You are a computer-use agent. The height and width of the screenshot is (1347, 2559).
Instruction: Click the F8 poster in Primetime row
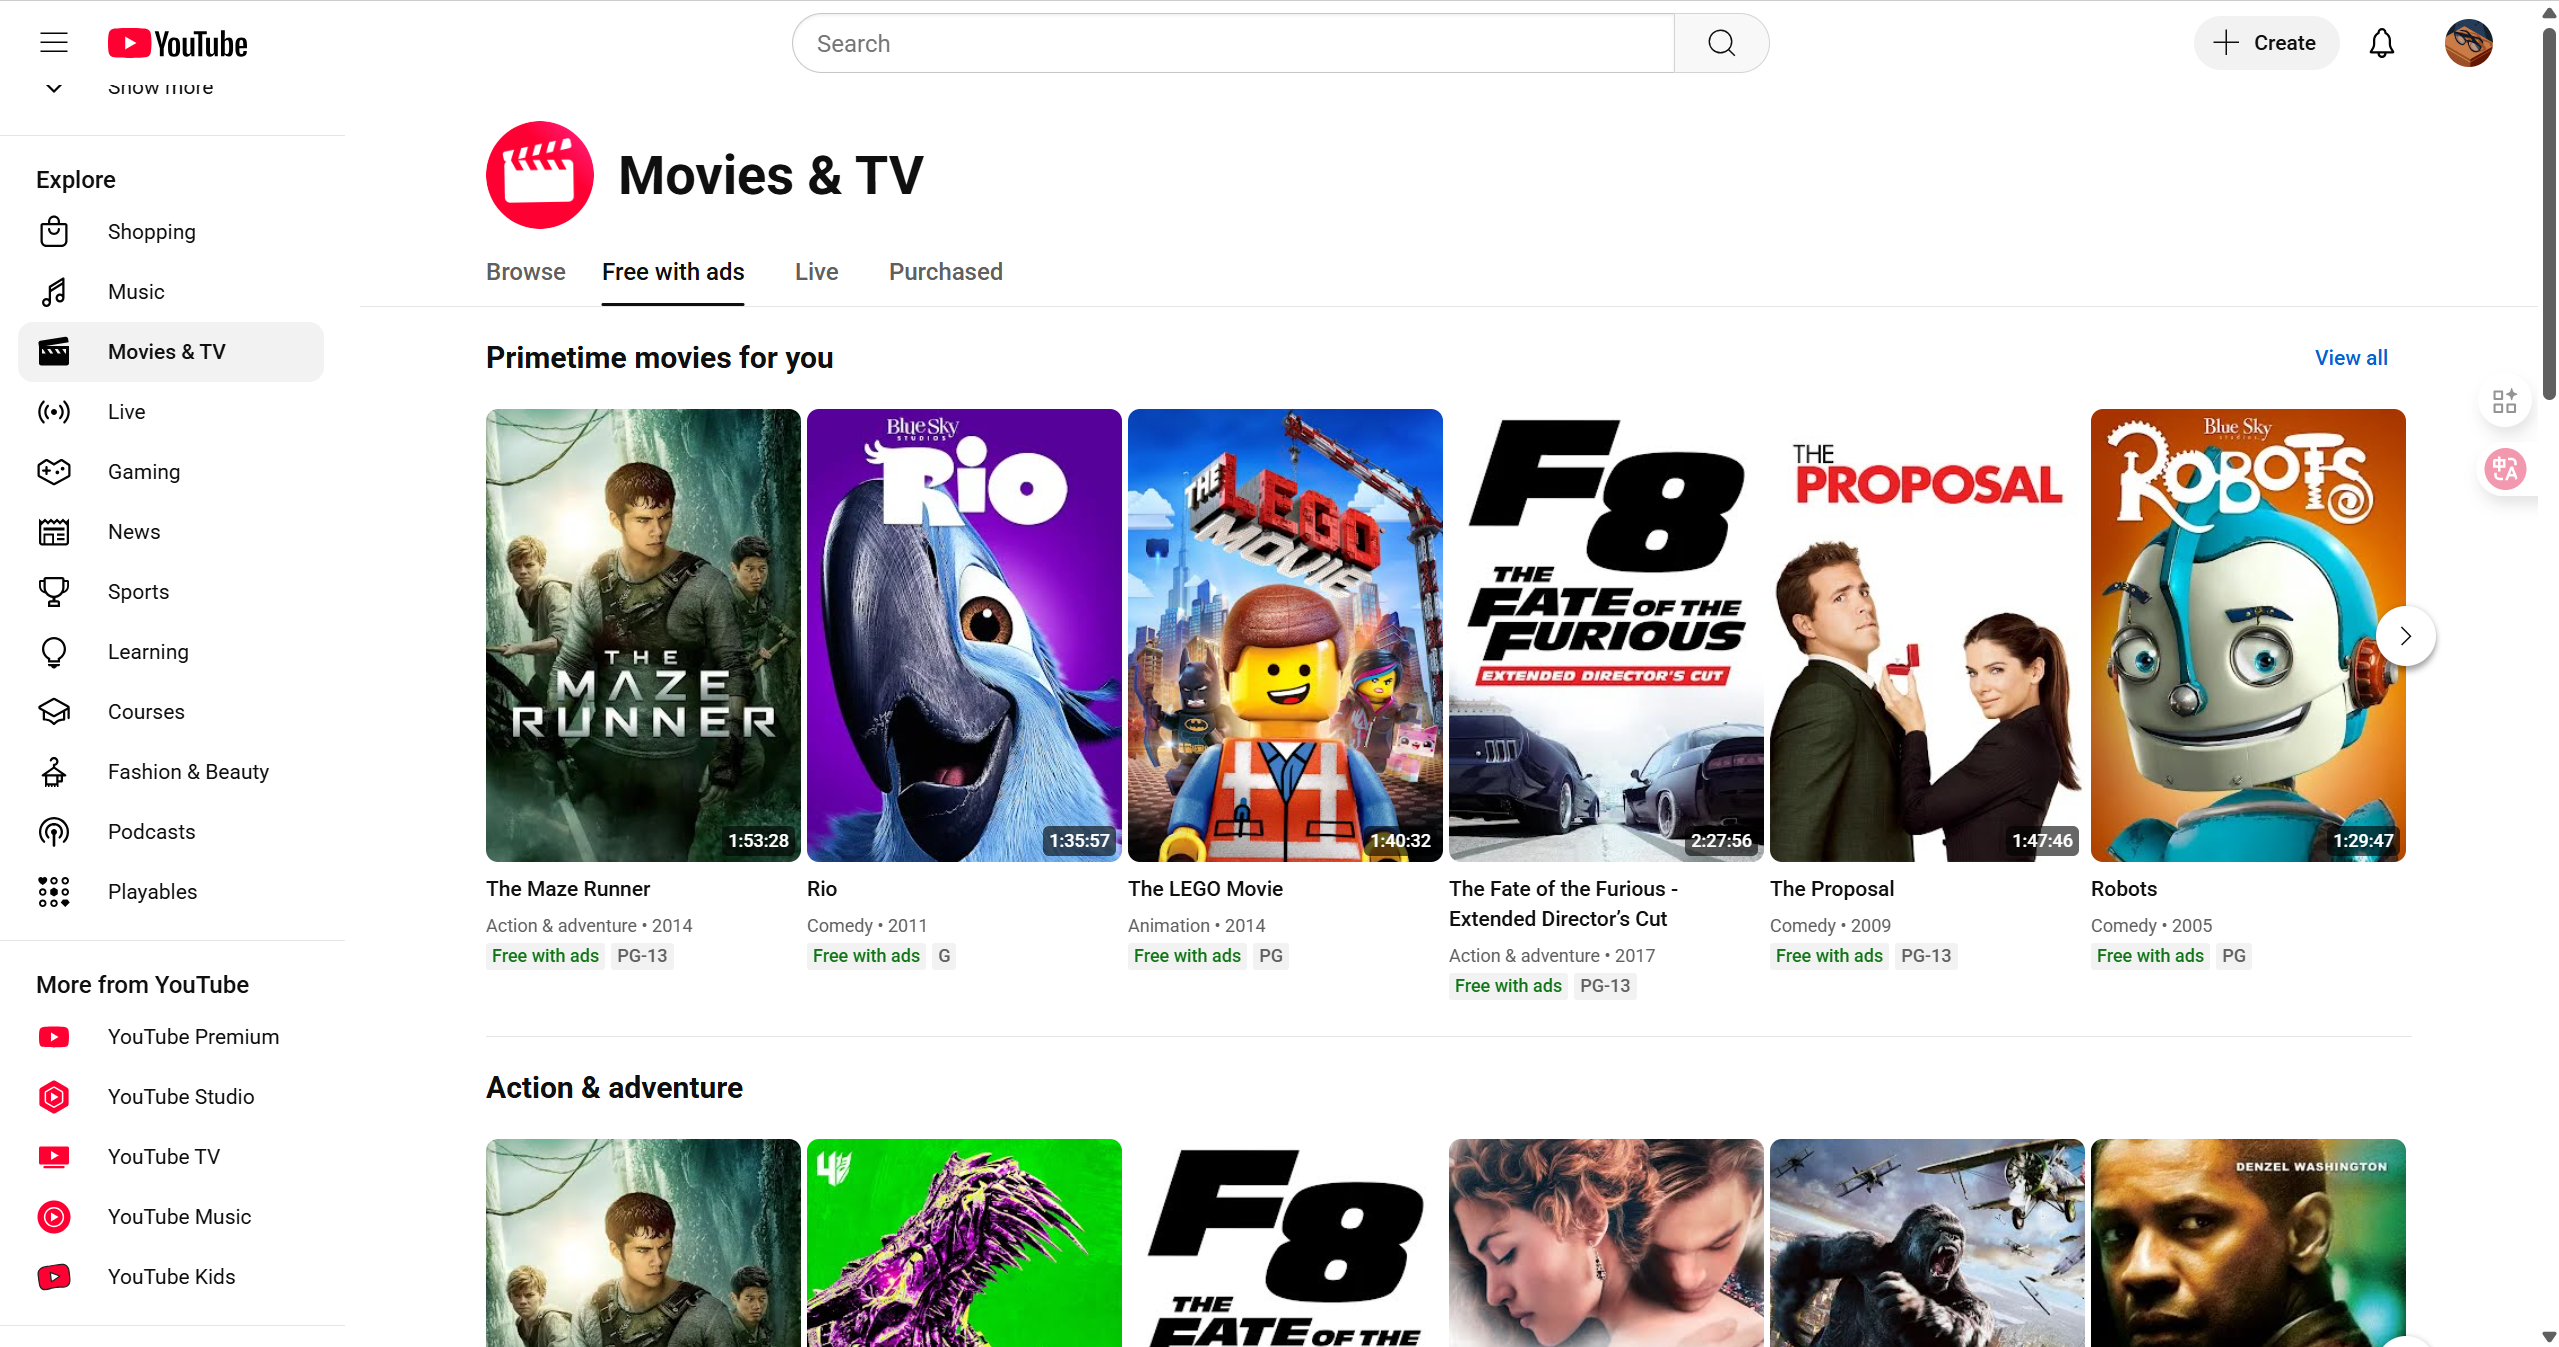[1606, 635]
